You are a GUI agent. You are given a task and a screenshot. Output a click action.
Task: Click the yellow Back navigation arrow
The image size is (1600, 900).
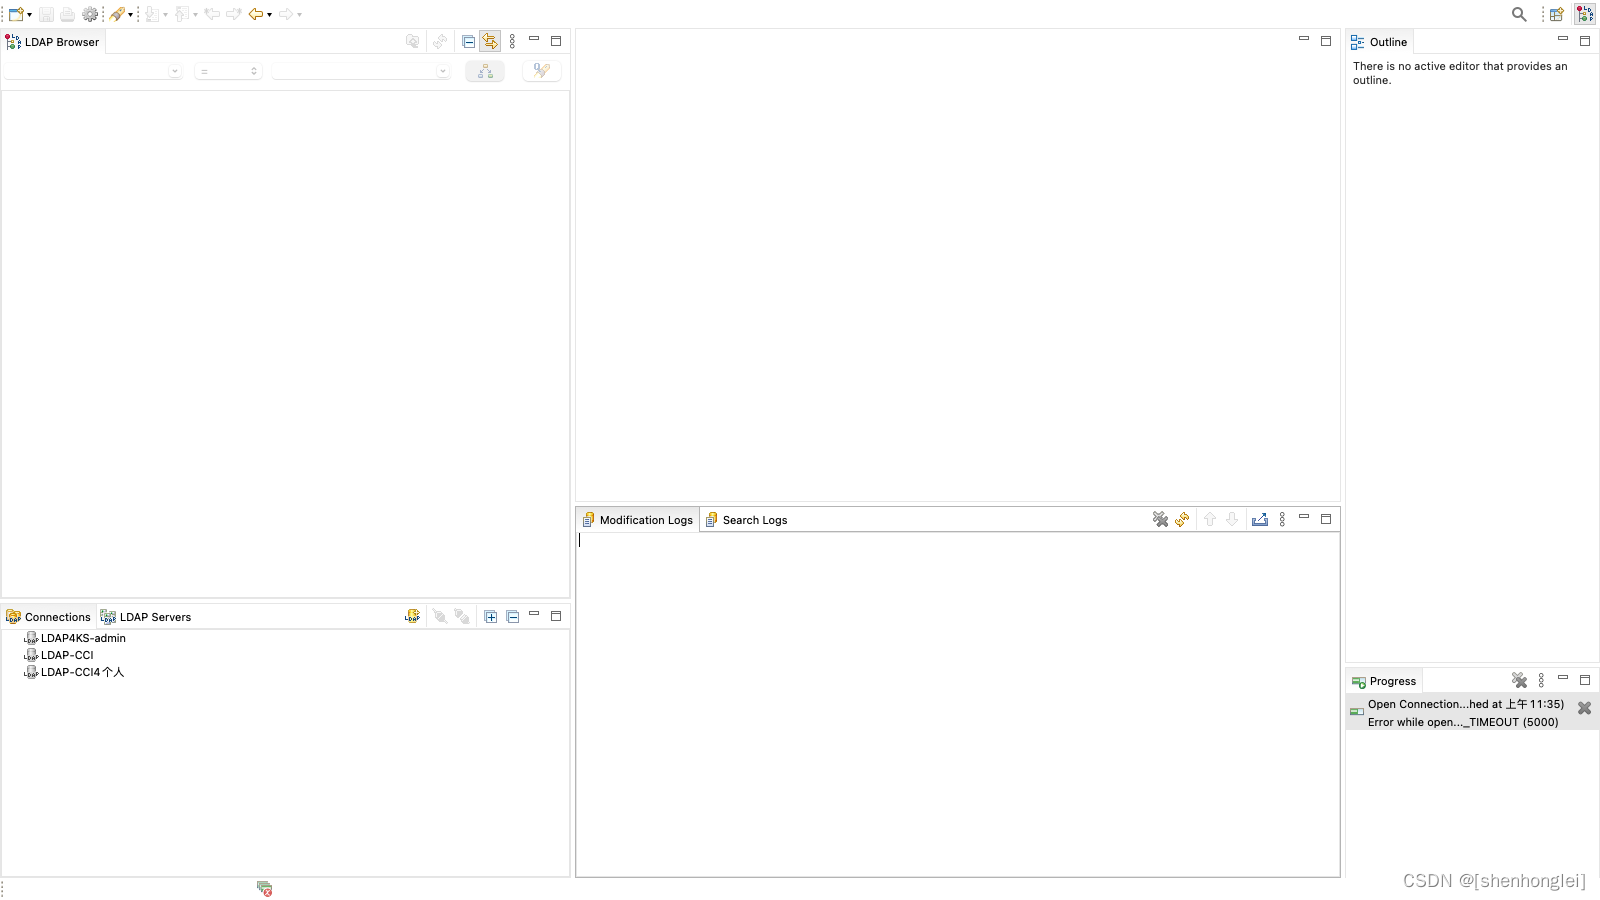point(256,14)
